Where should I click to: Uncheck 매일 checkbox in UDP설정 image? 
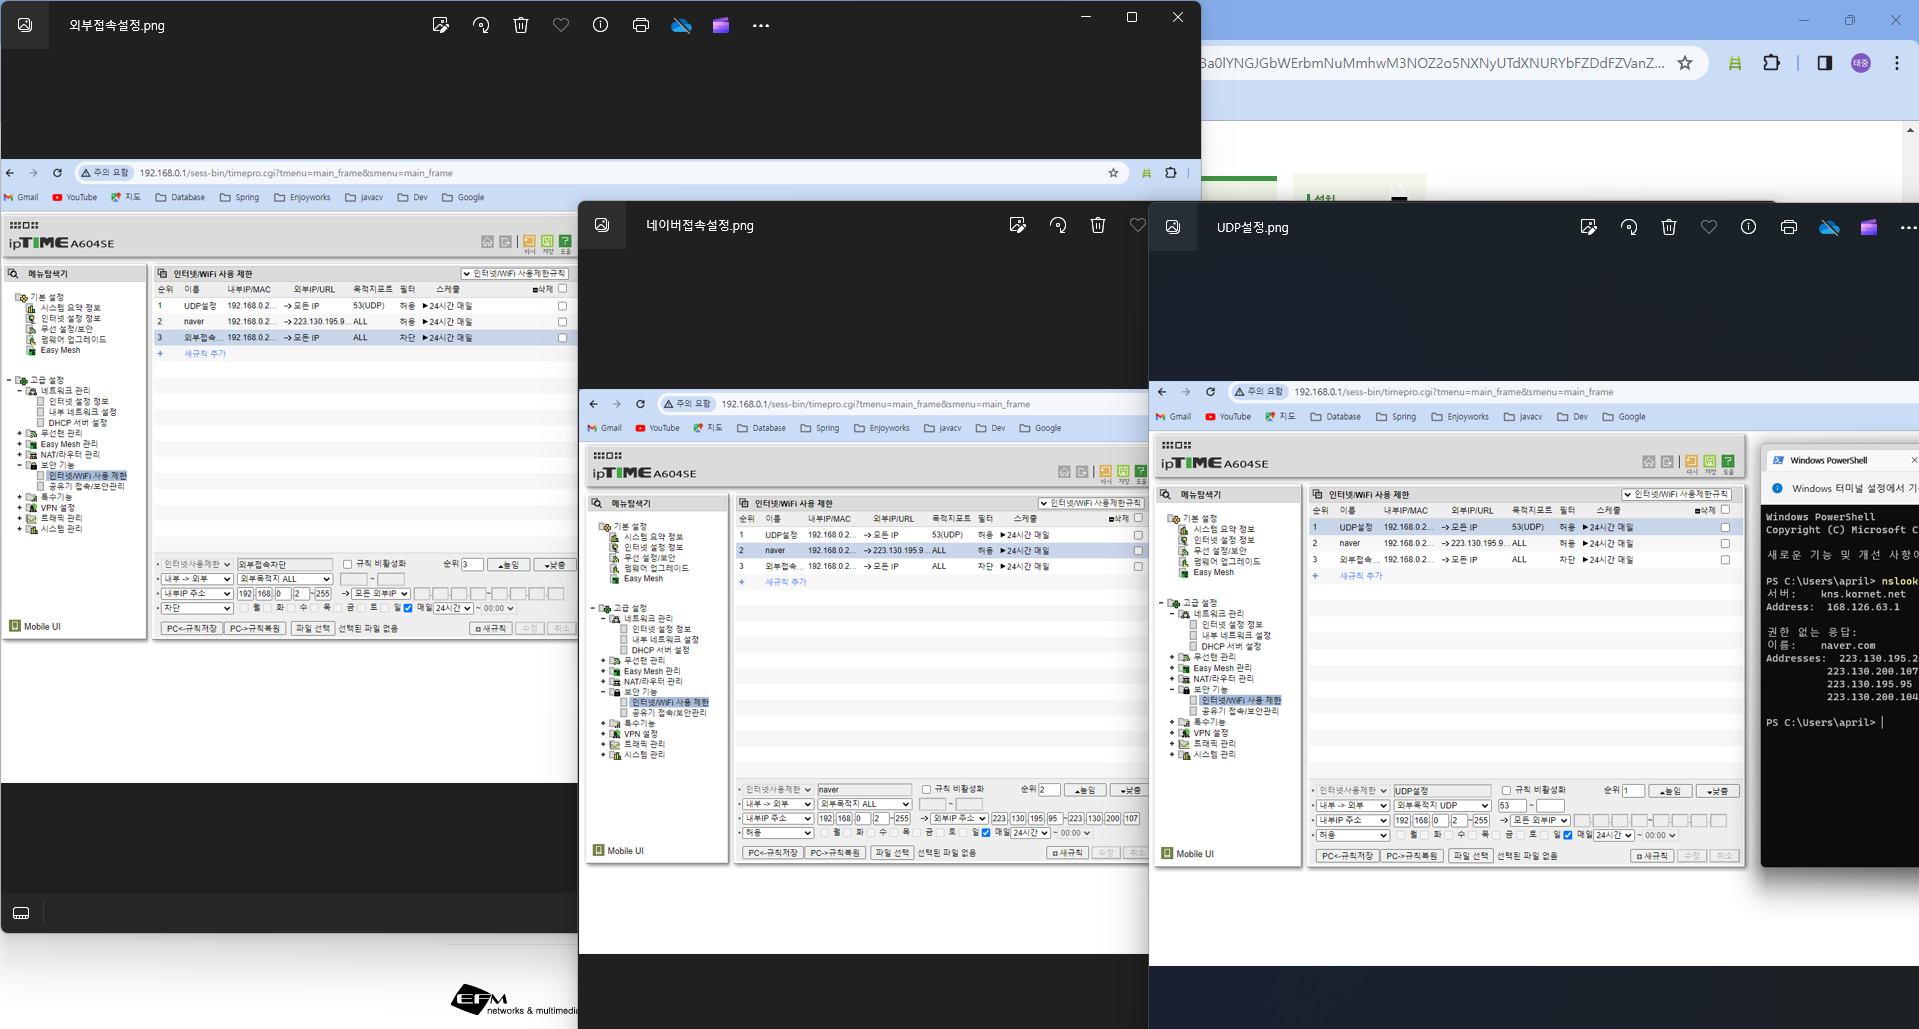[1567, 835]
